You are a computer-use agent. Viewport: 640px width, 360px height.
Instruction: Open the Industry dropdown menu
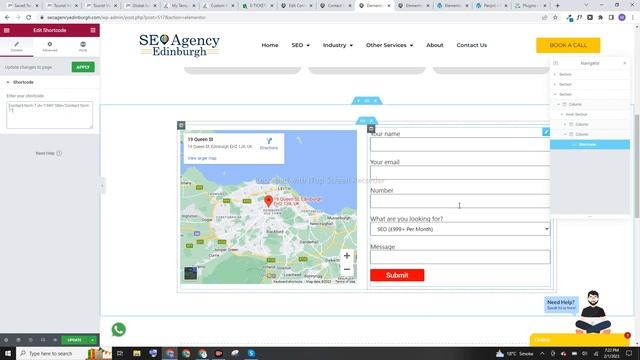pyautogui.click(x=338, y=45)
